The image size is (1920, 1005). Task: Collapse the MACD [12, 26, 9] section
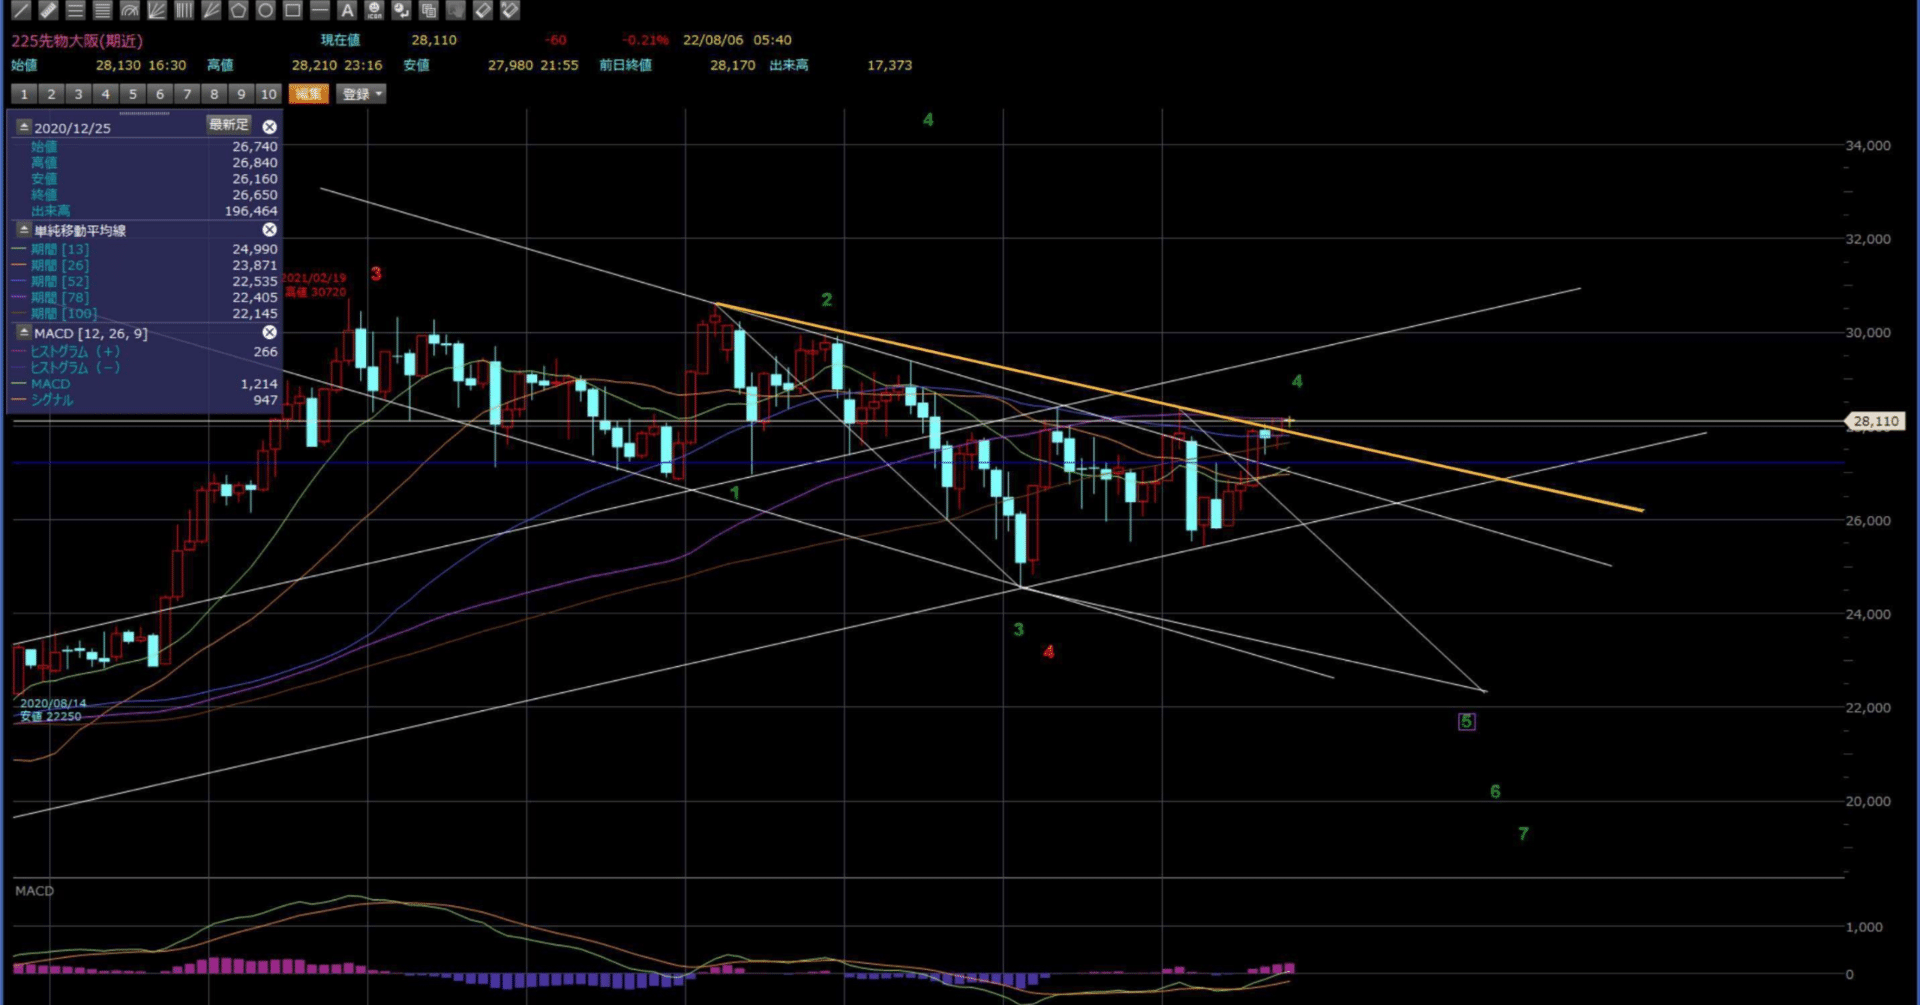click(24, 332)
